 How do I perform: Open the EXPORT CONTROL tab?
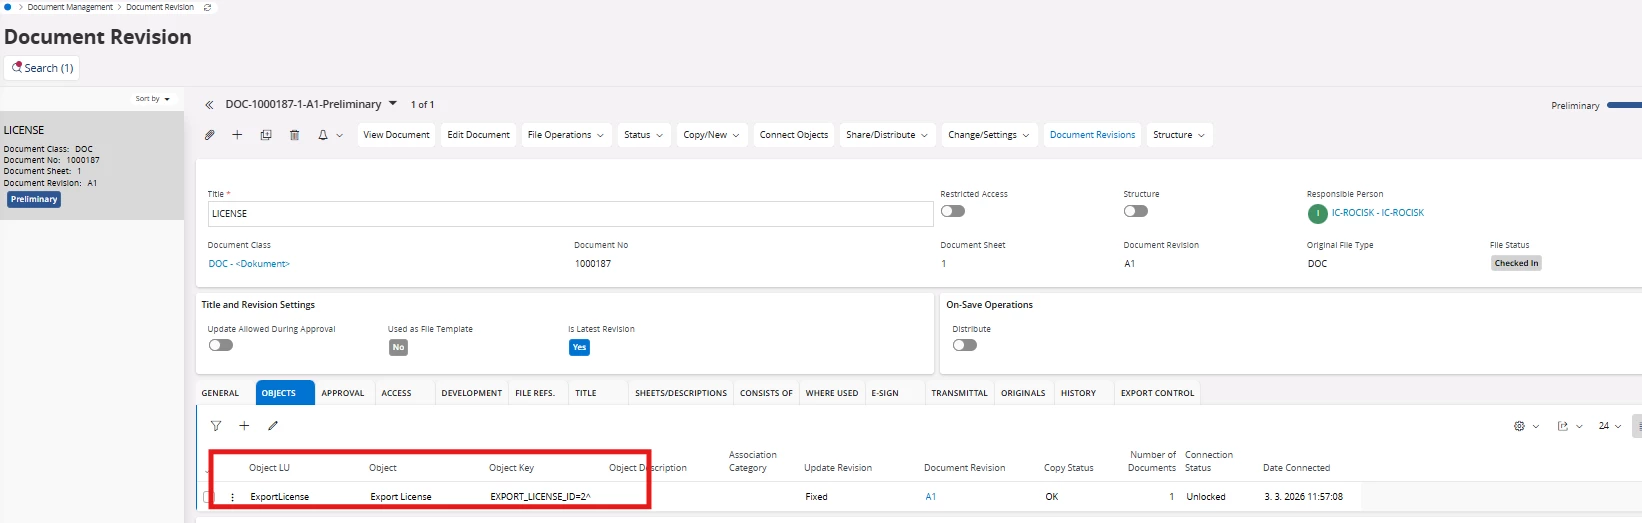(1158, 393)
